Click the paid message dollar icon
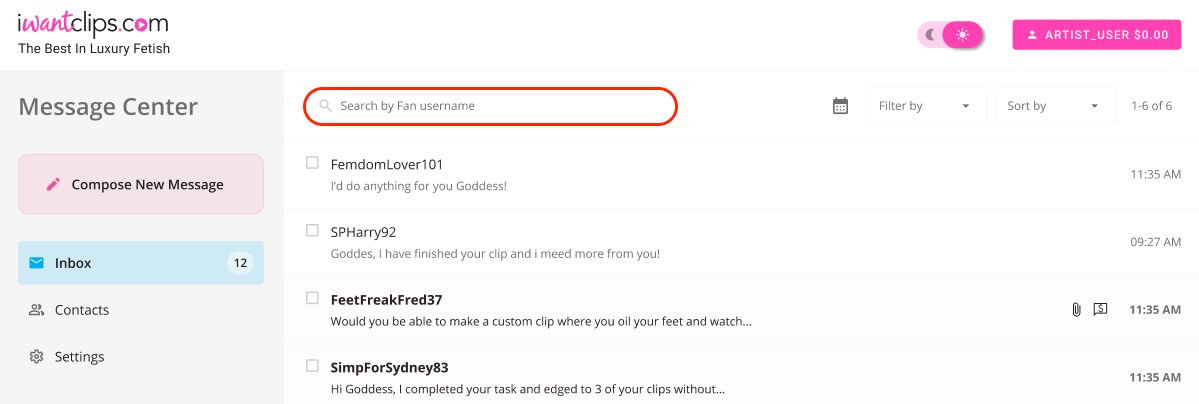Image resolution: width=1199 pixels, height=404 pixels. 1100,309
